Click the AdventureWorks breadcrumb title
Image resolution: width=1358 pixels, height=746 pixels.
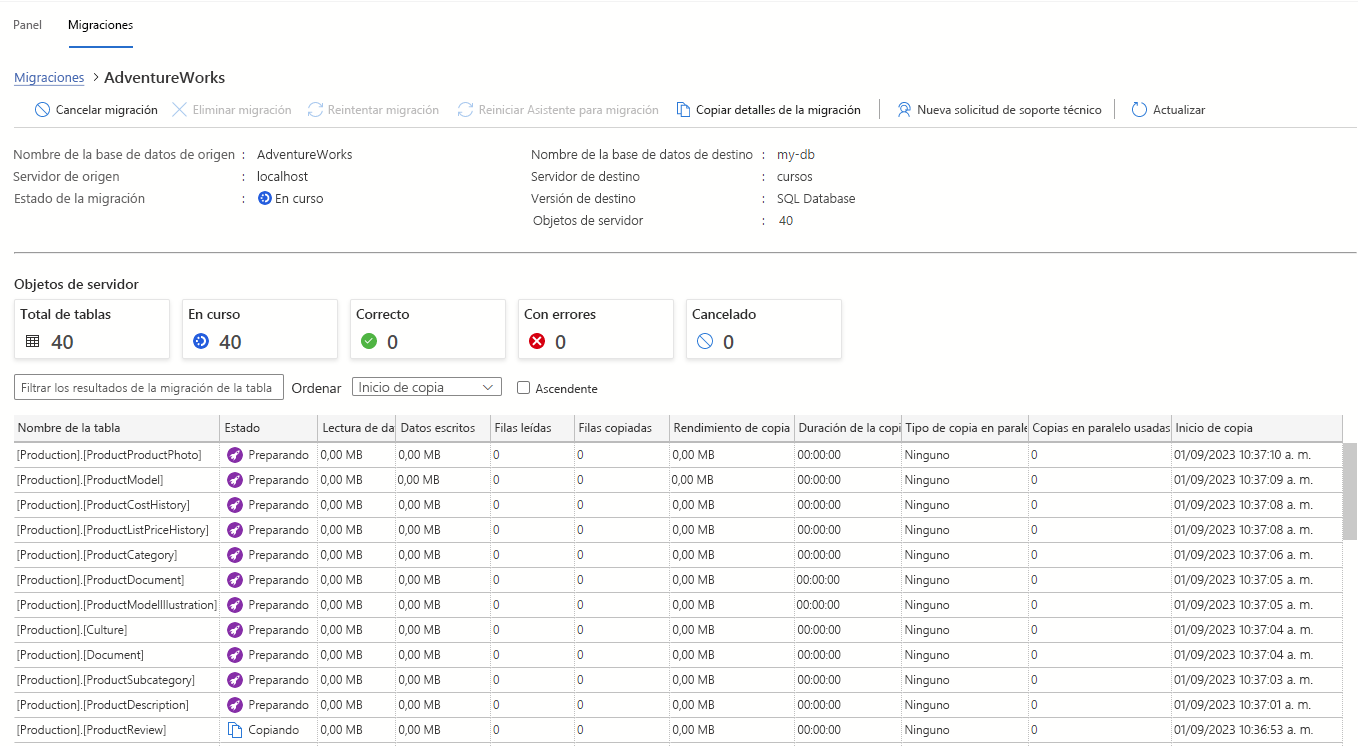[165, 78]
